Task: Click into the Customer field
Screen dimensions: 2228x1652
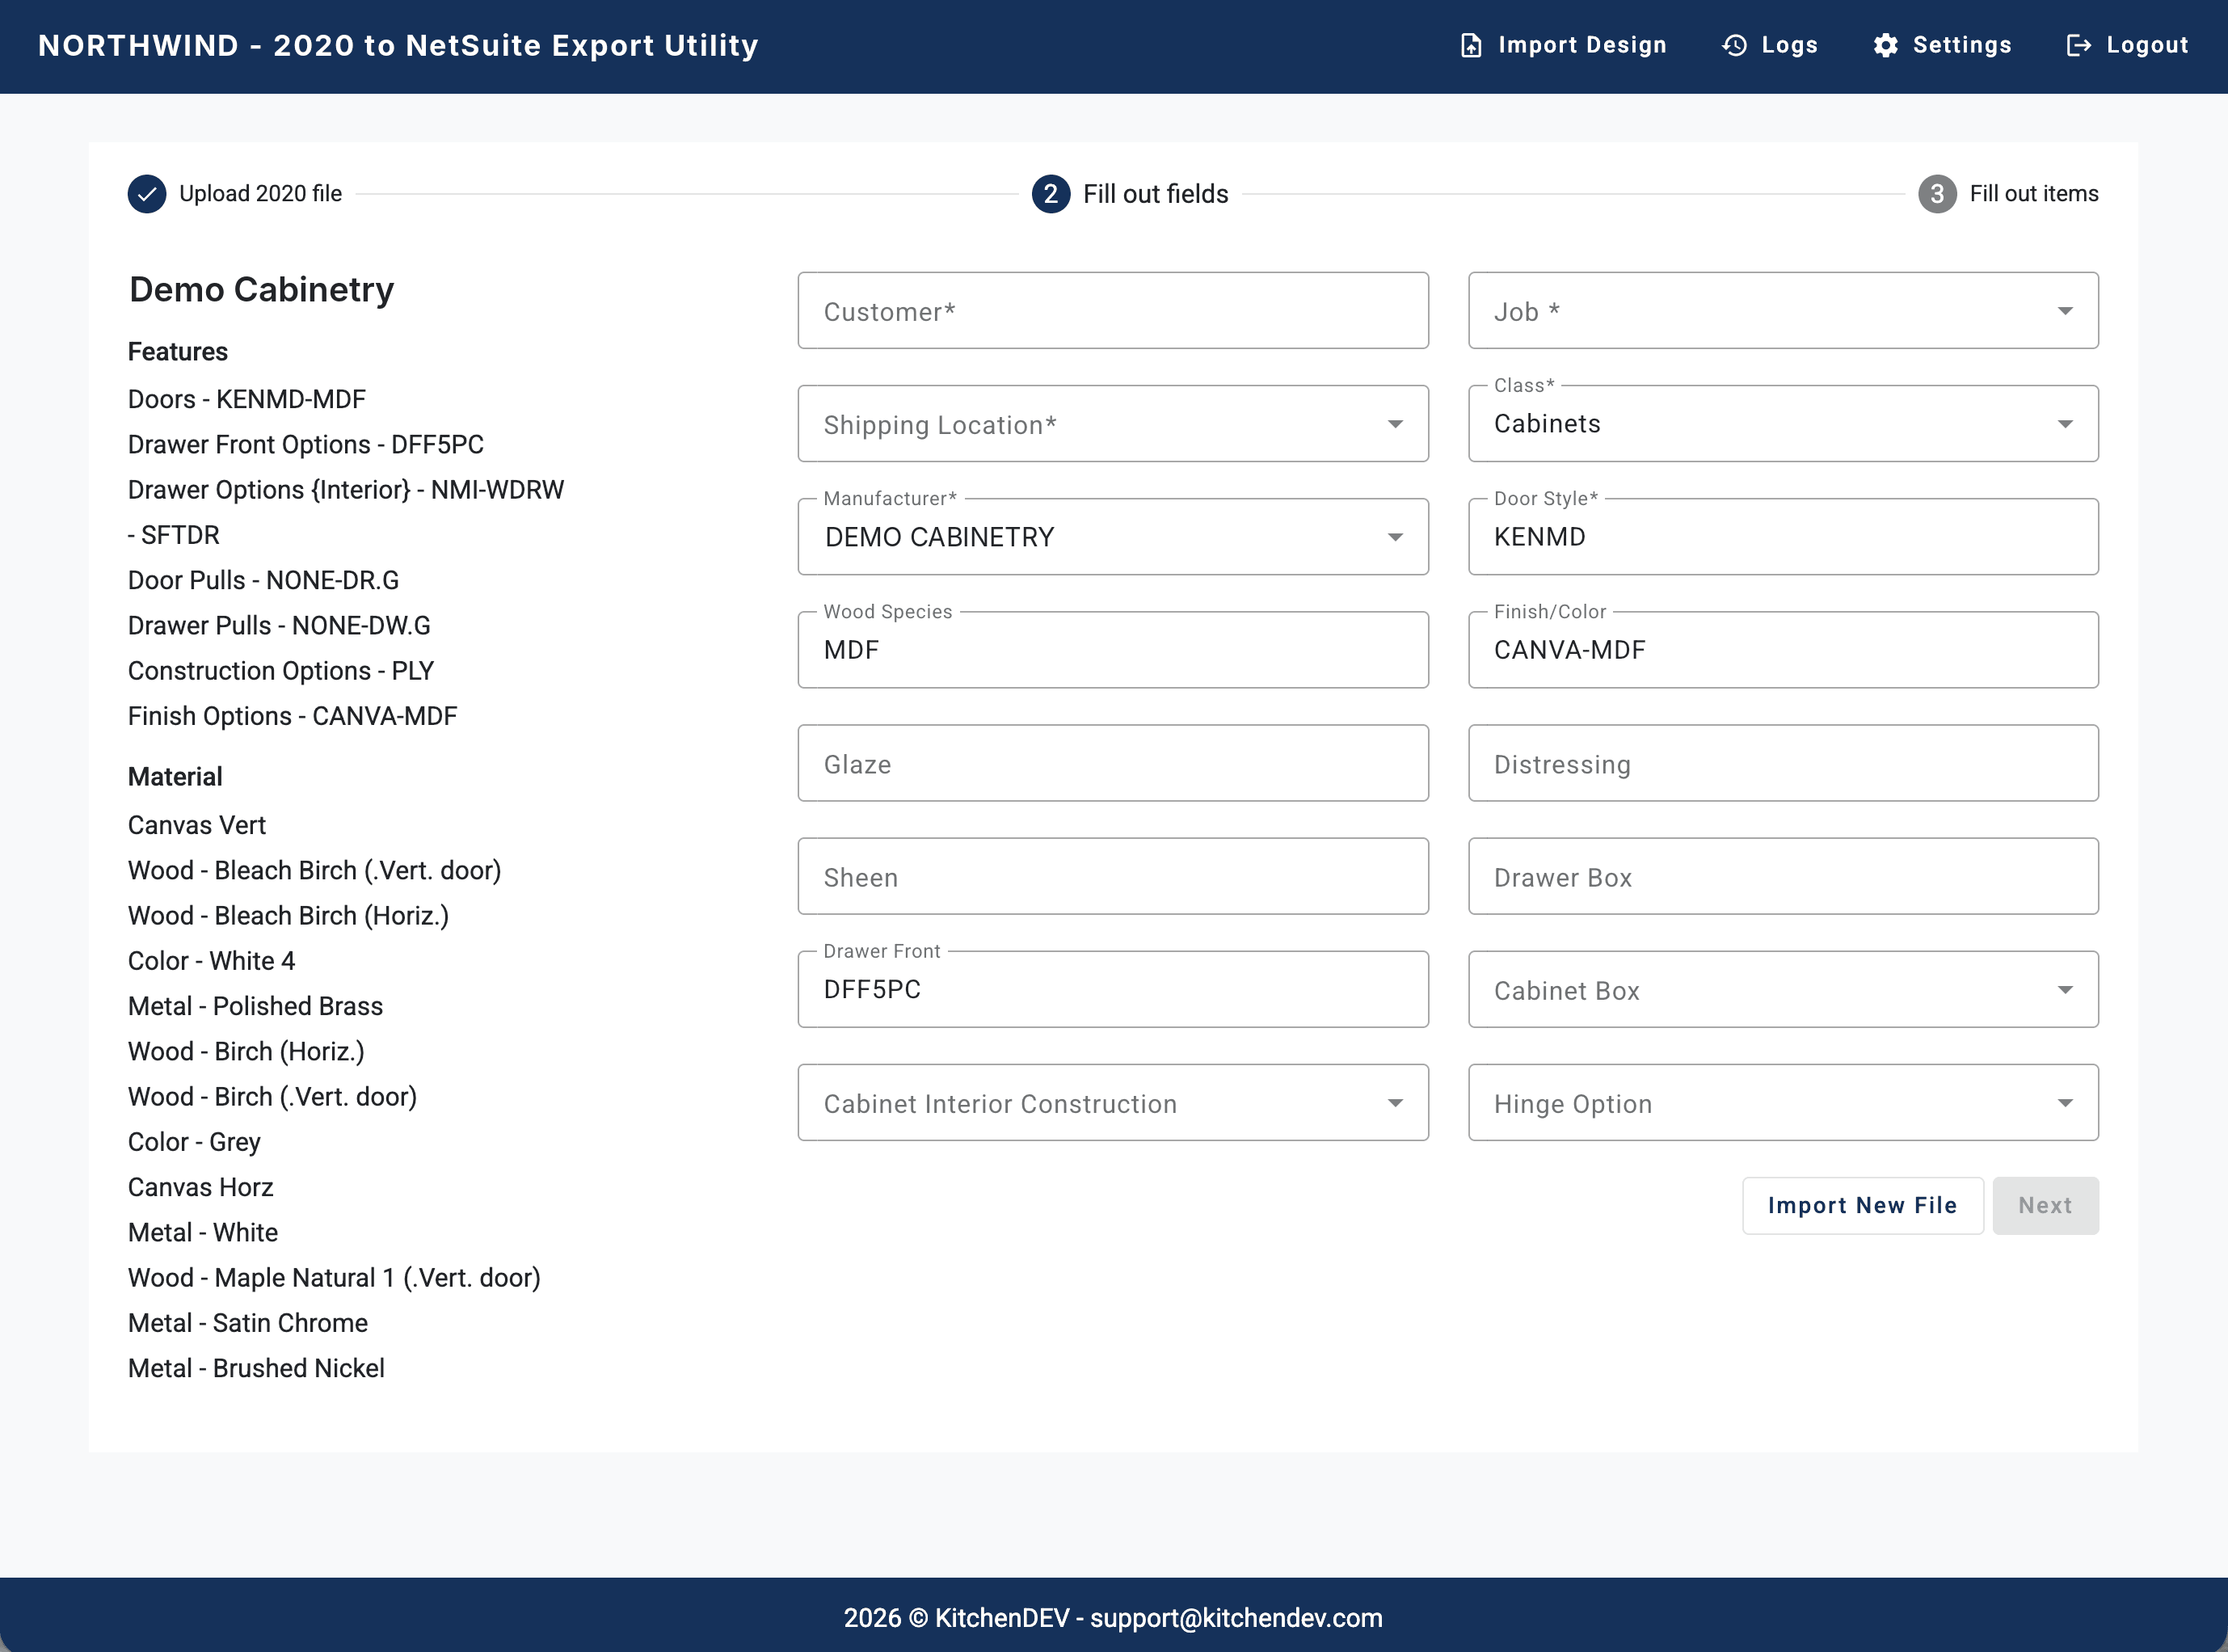Action: coord(1113,311)
